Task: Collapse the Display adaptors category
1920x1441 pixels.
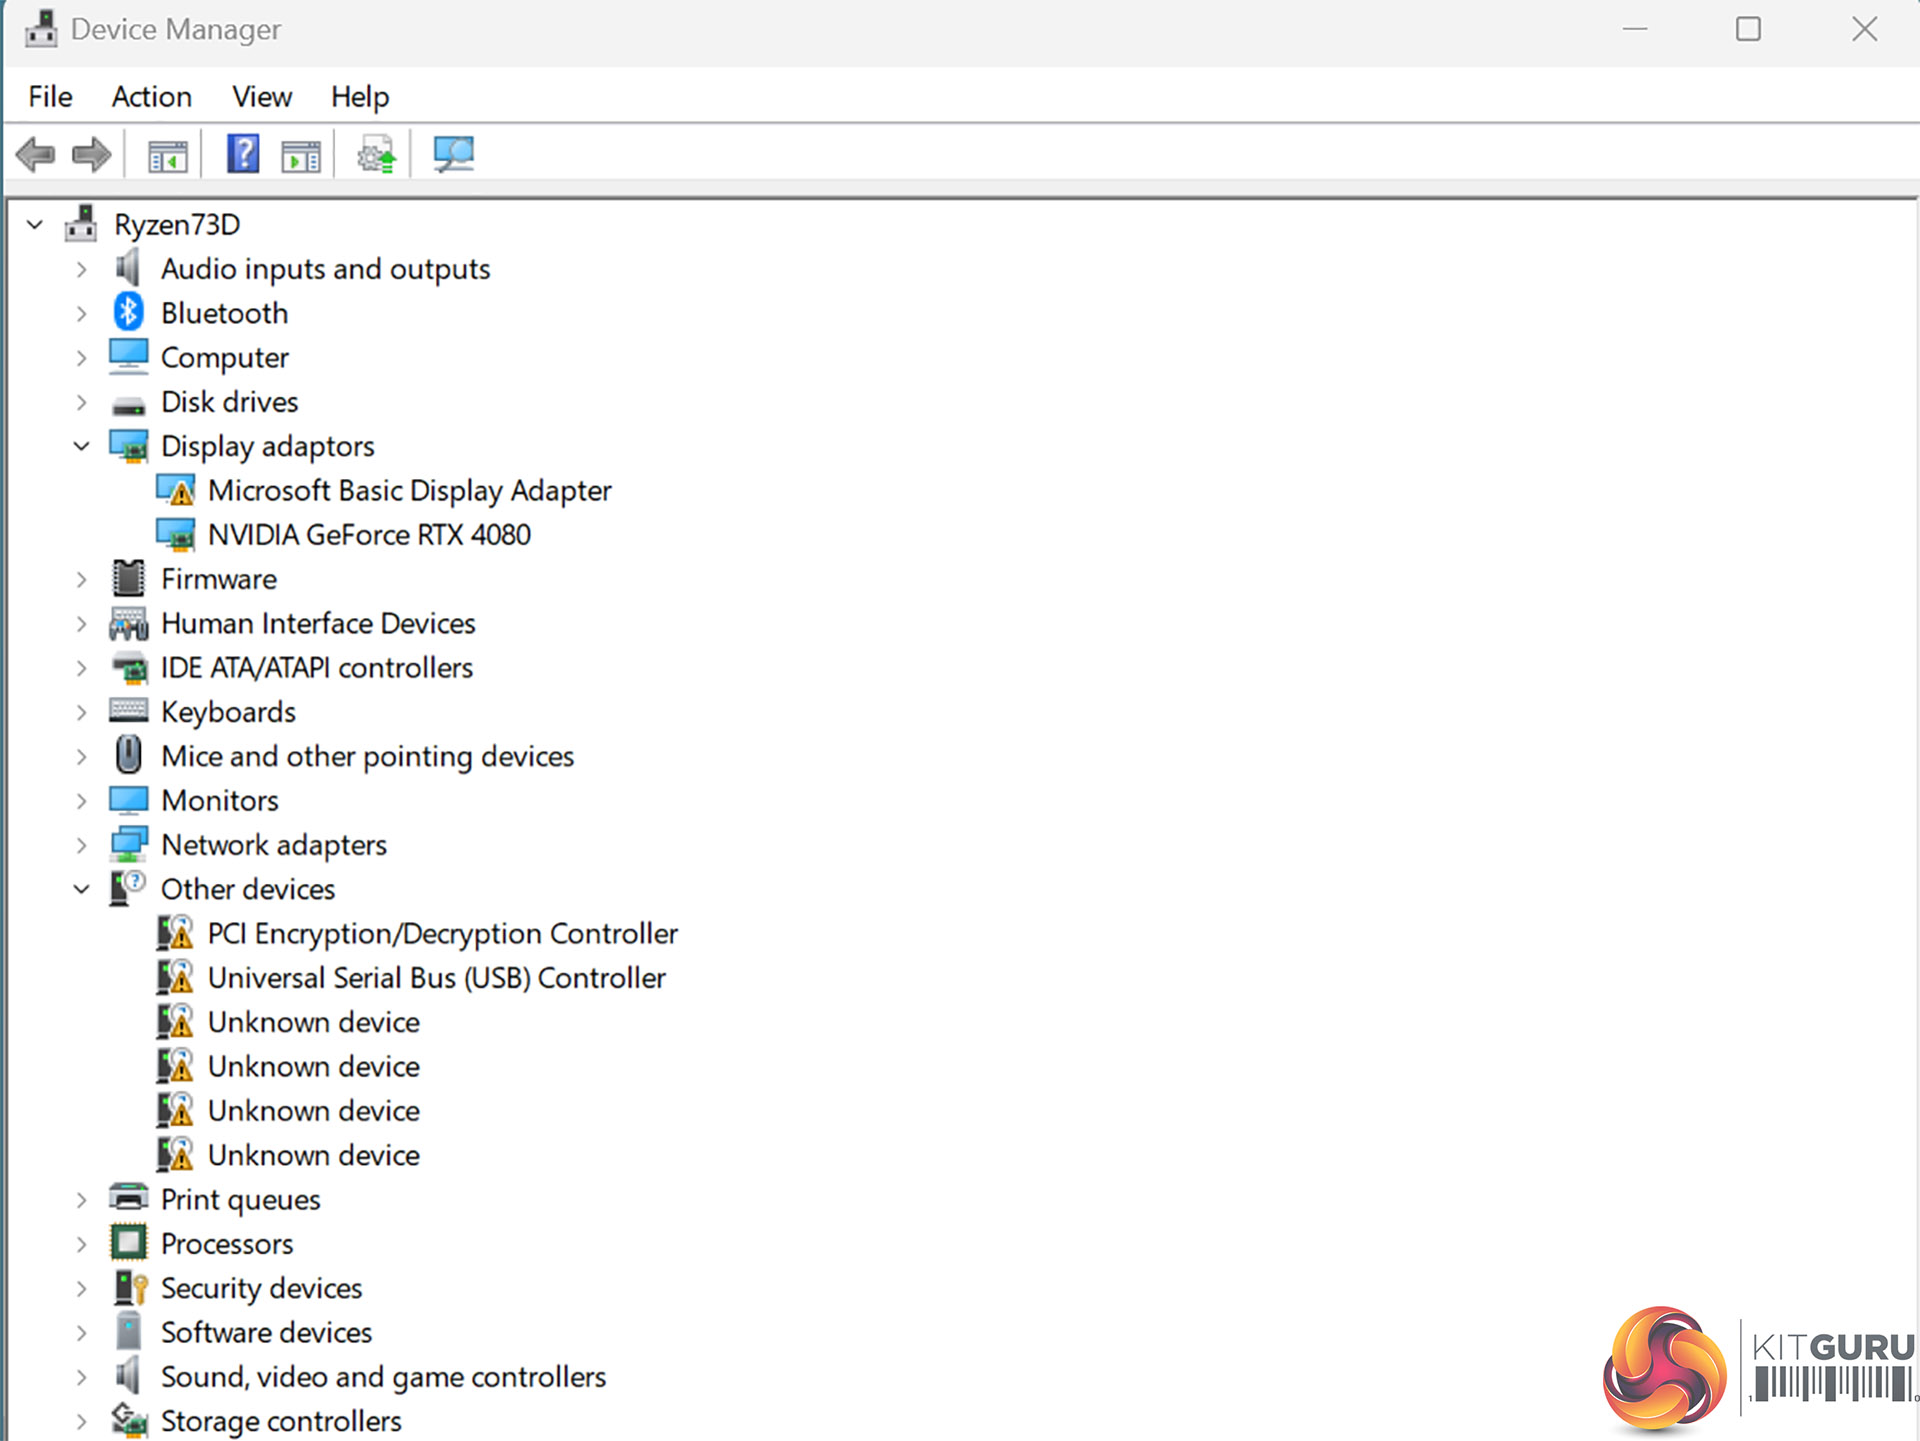Action: (x=82, y=446)
